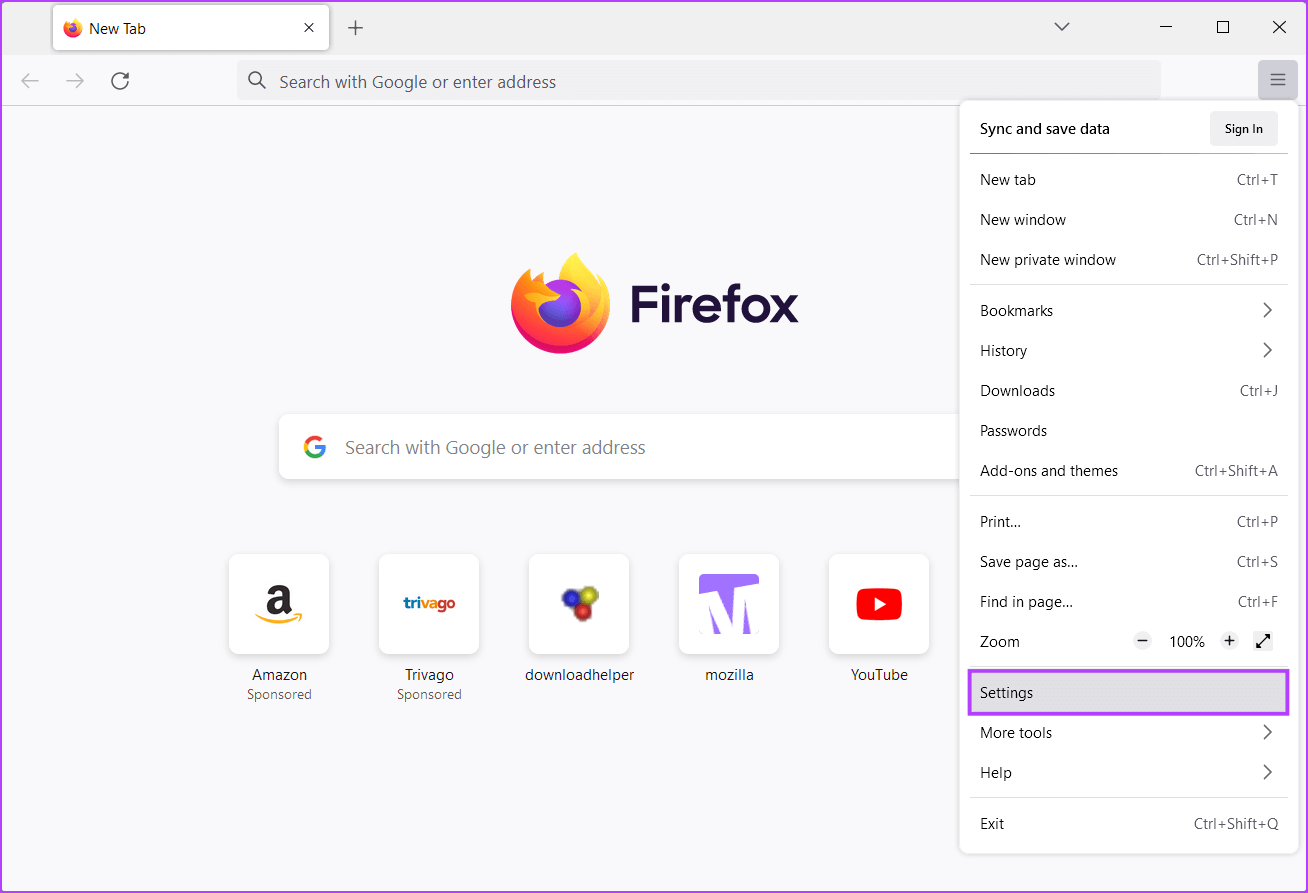Screen dimensions: 1308x893
Task: Focus the center Google search box
Action: tap(618, 447)
